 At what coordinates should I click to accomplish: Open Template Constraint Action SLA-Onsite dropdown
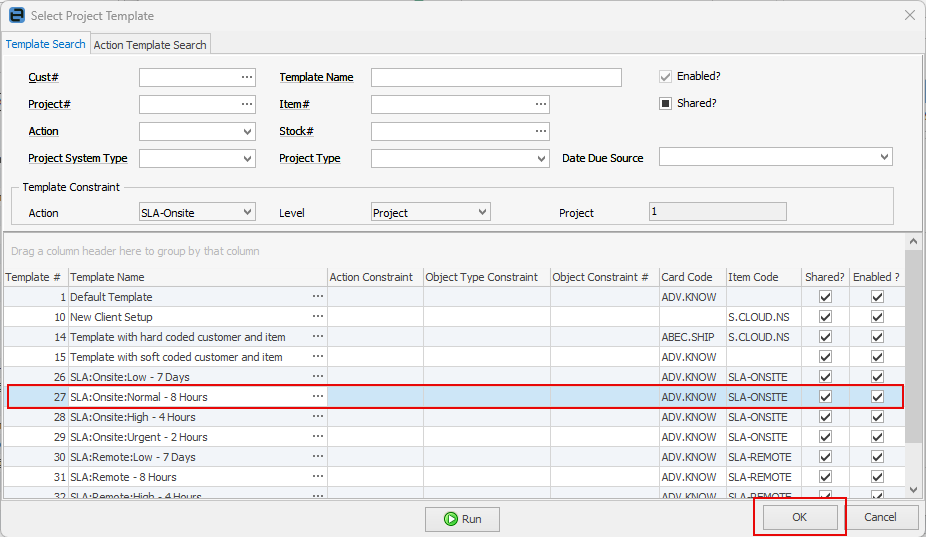[247, 212]
